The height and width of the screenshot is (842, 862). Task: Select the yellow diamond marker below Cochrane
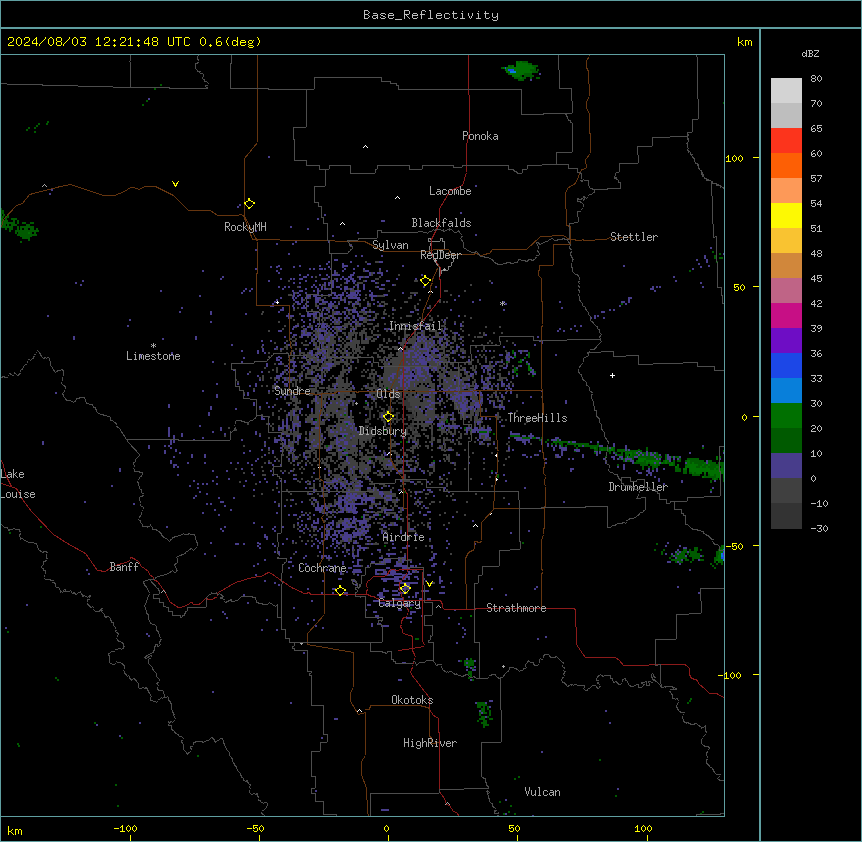pos(340,591)
